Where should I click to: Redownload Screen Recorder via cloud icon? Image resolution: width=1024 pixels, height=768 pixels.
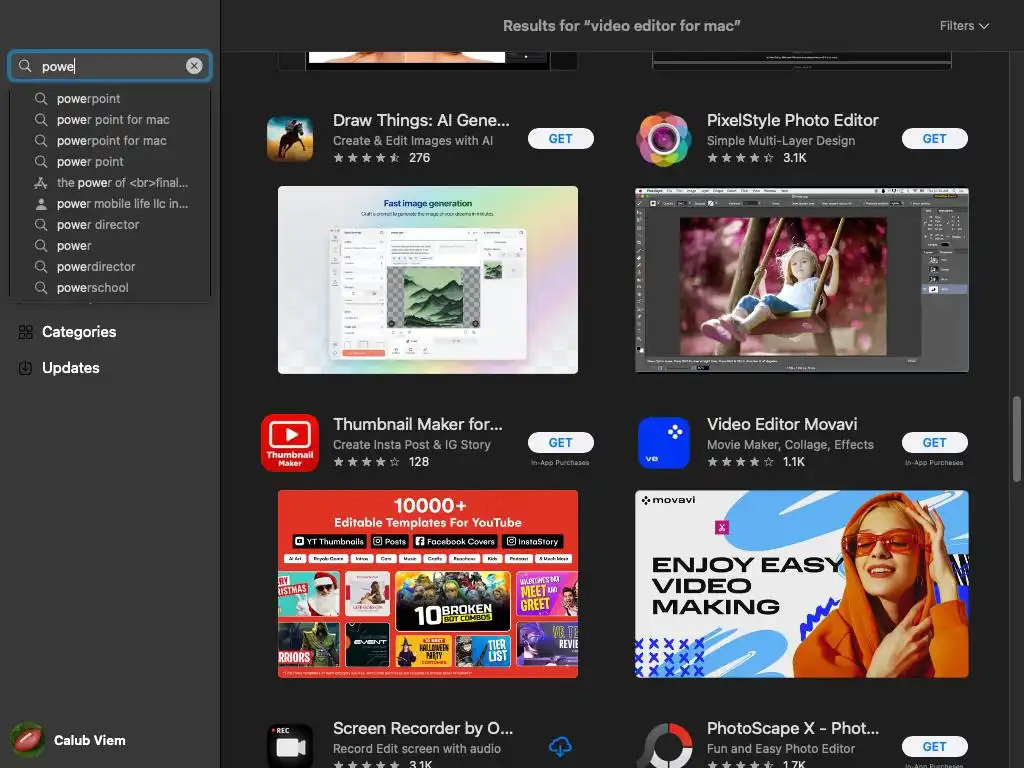click(x=560, y=746)
